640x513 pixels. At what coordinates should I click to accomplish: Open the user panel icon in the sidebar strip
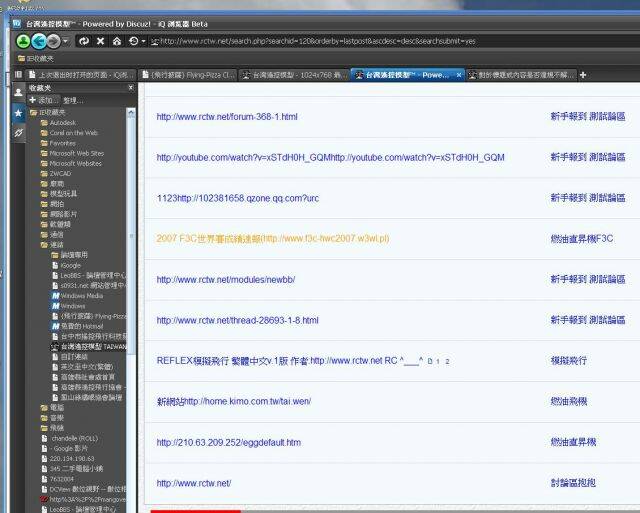tap(18, 92)
